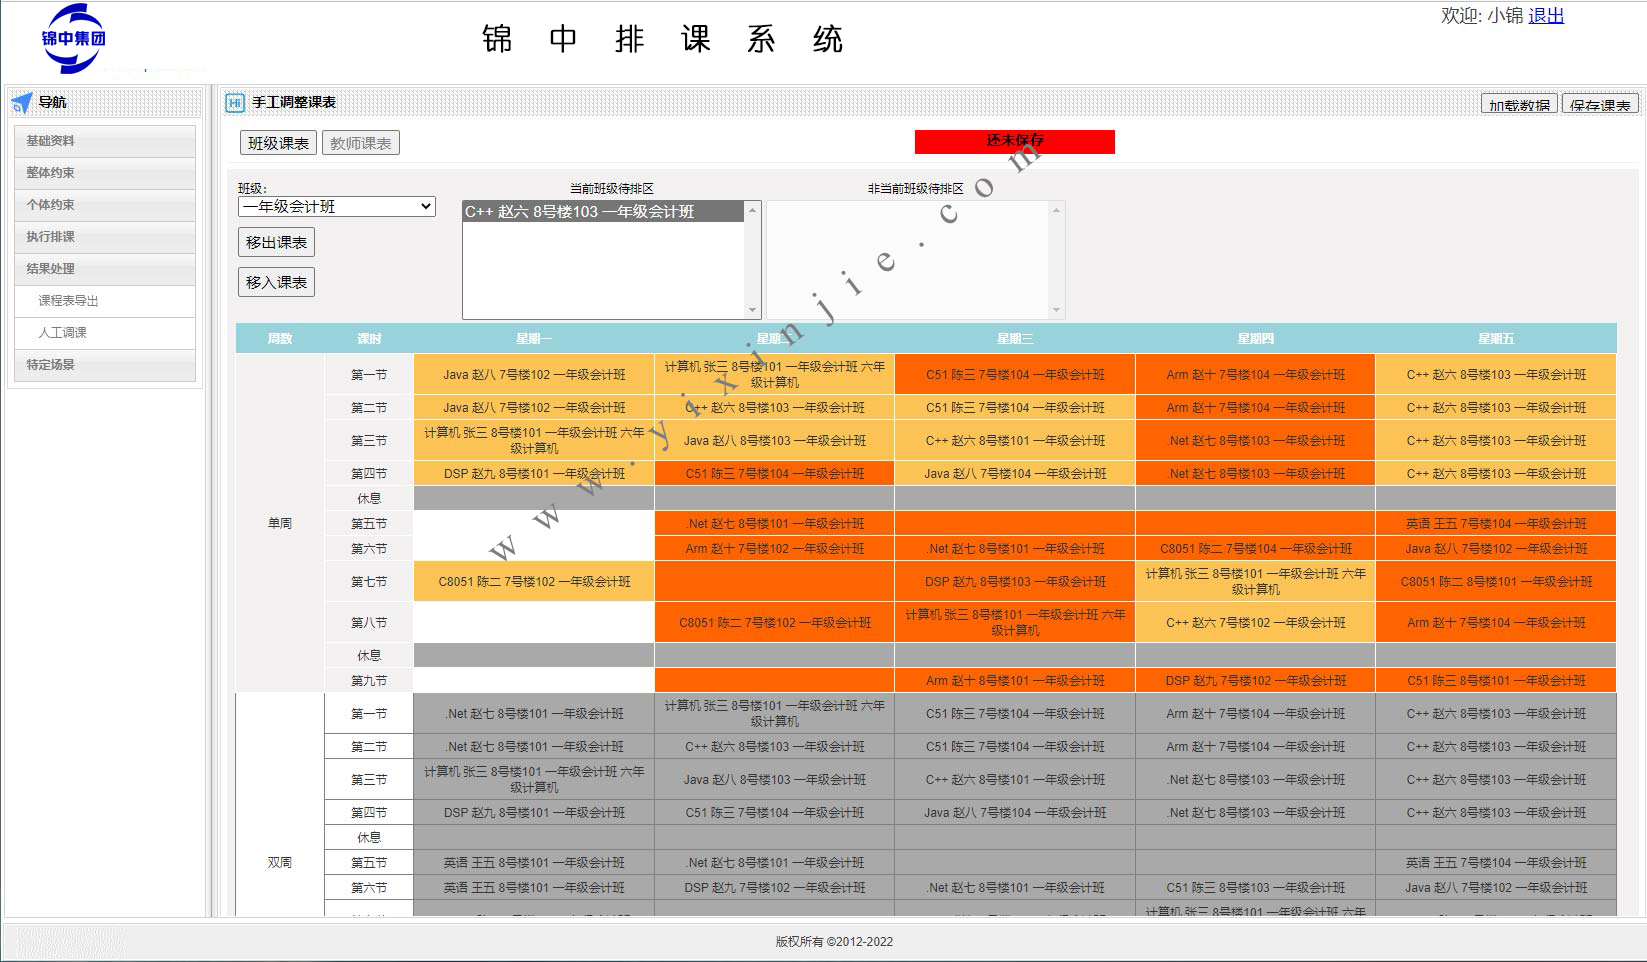This screenshot has width=1647, height=962.
Task: Expand the 整体约束 sidebar section
Action: coord(105,173)
